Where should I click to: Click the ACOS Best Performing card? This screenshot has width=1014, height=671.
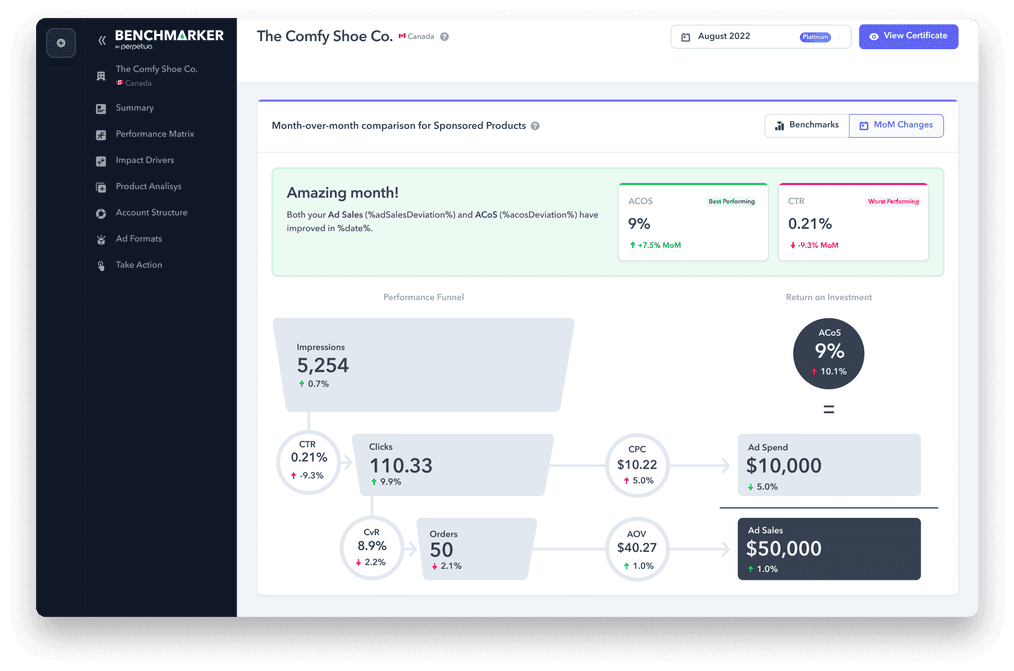[x=692, y=223]
